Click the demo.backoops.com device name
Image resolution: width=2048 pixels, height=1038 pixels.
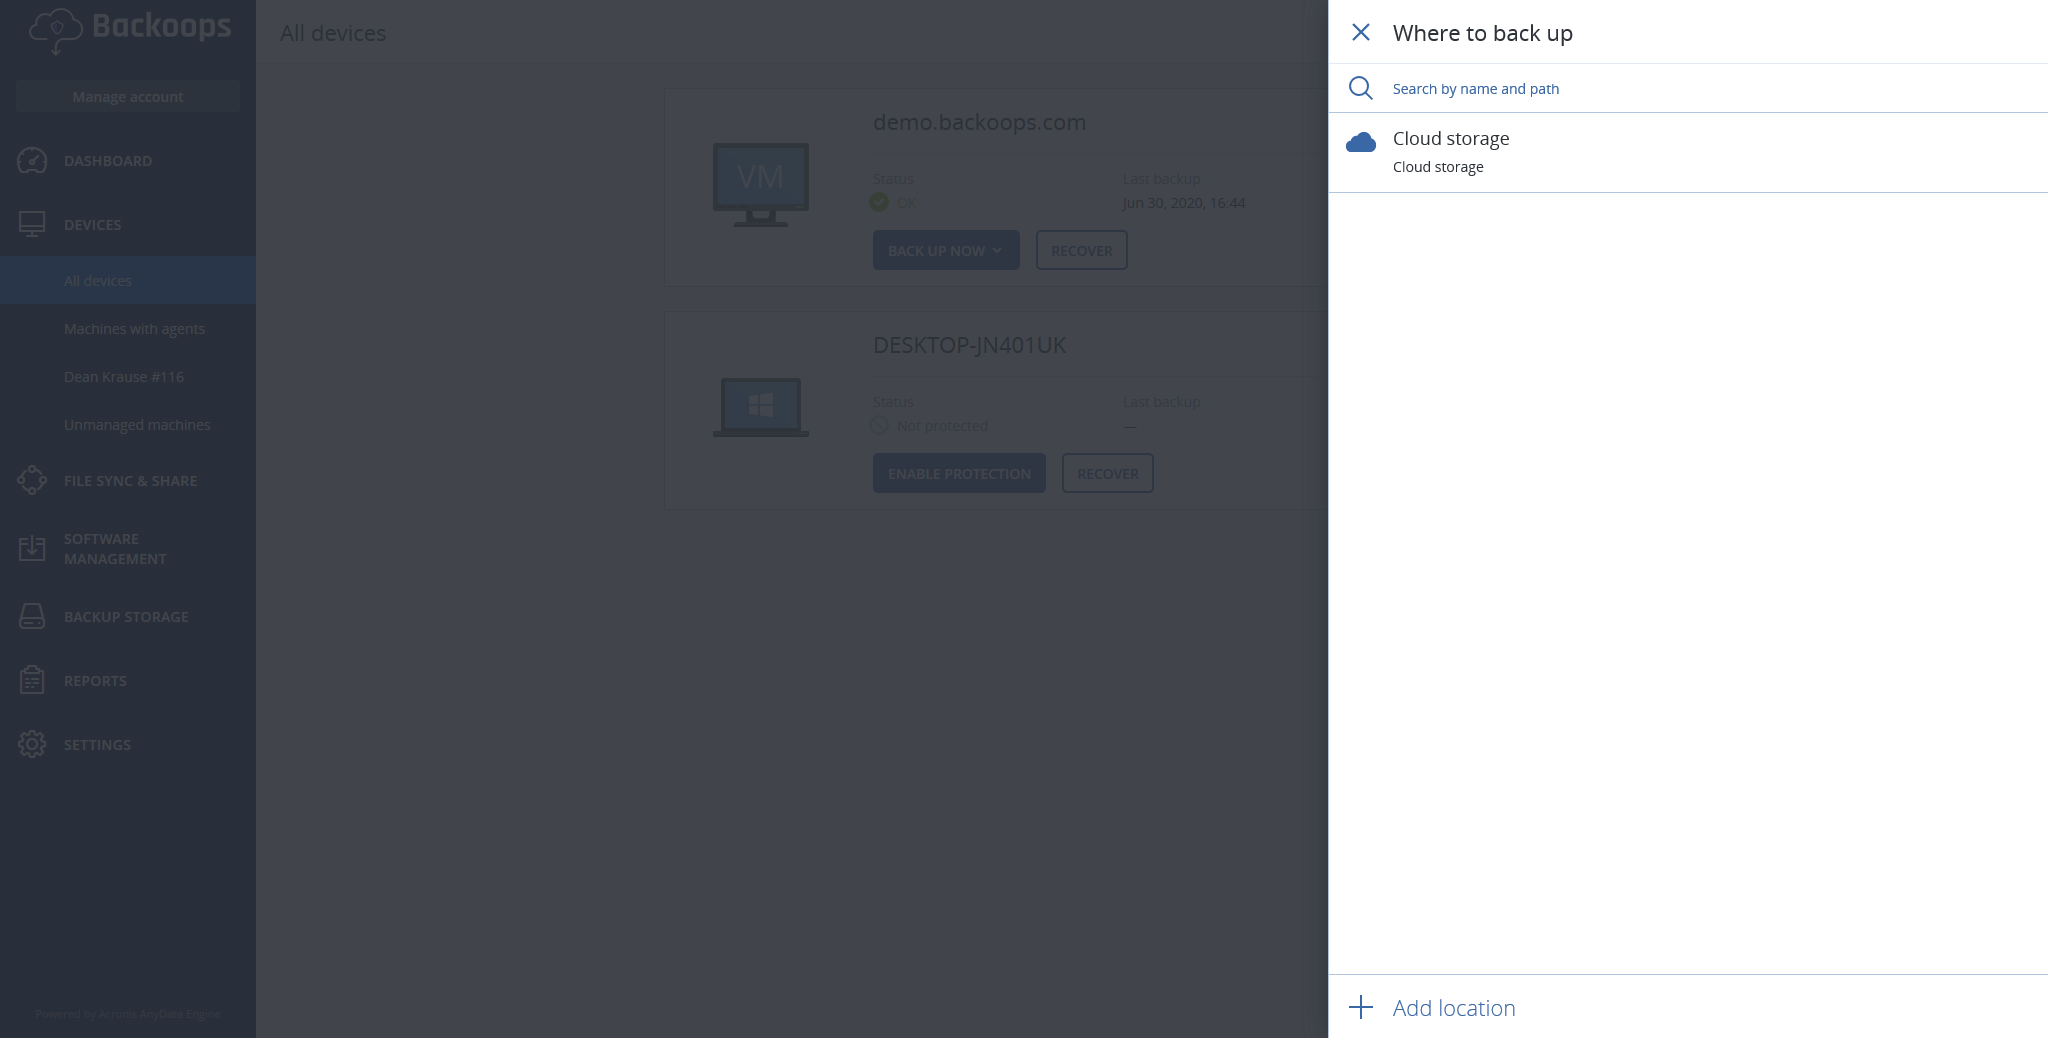(979, 122)
